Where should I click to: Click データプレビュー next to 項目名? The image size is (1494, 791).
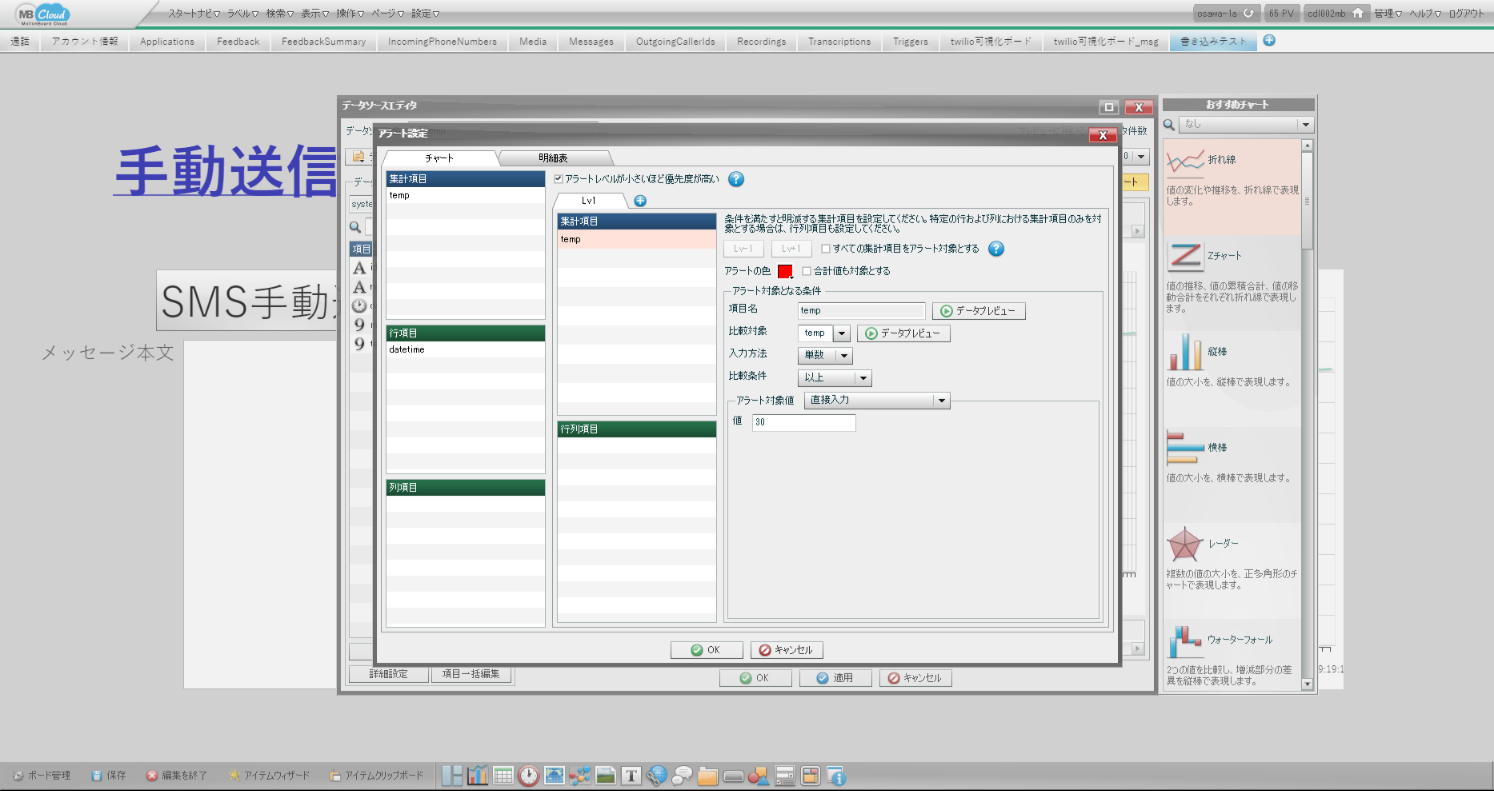pos(979,311)
